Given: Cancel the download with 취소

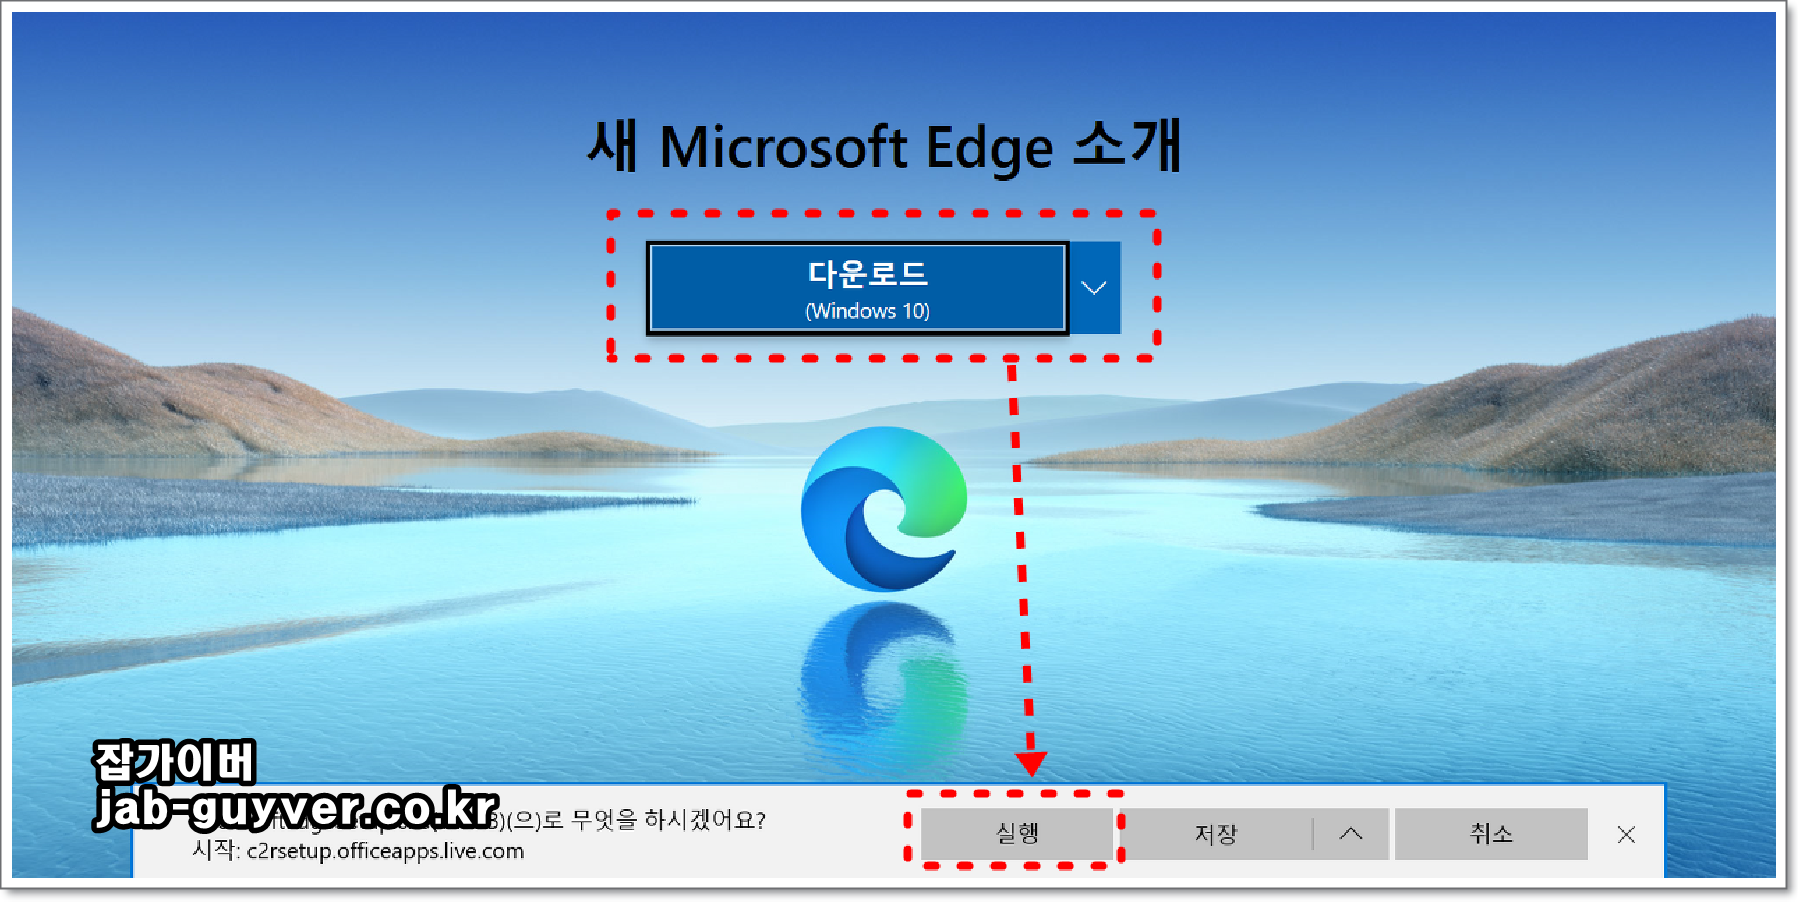Looking at the screenshot, I should (x=1491, y=834).
